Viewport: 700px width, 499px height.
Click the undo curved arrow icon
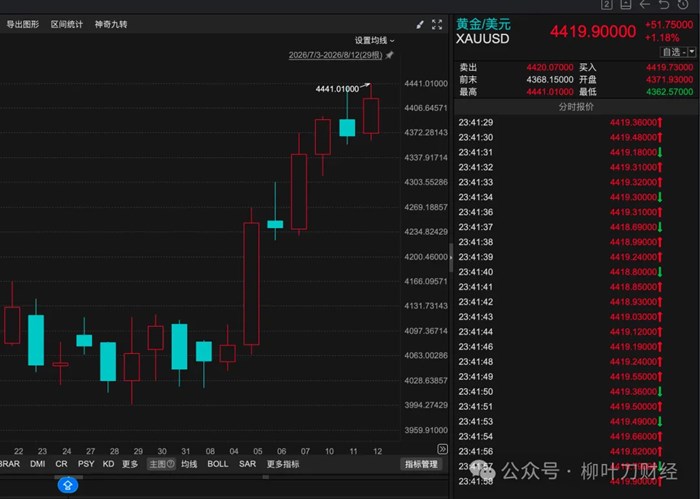[x=664, y=4]
